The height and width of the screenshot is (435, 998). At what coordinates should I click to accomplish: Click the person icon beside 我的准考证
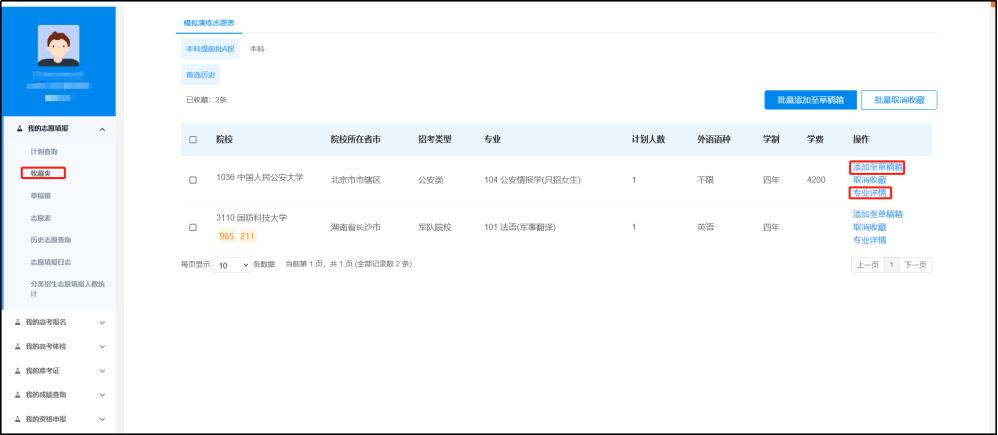(x=22, y=370)
